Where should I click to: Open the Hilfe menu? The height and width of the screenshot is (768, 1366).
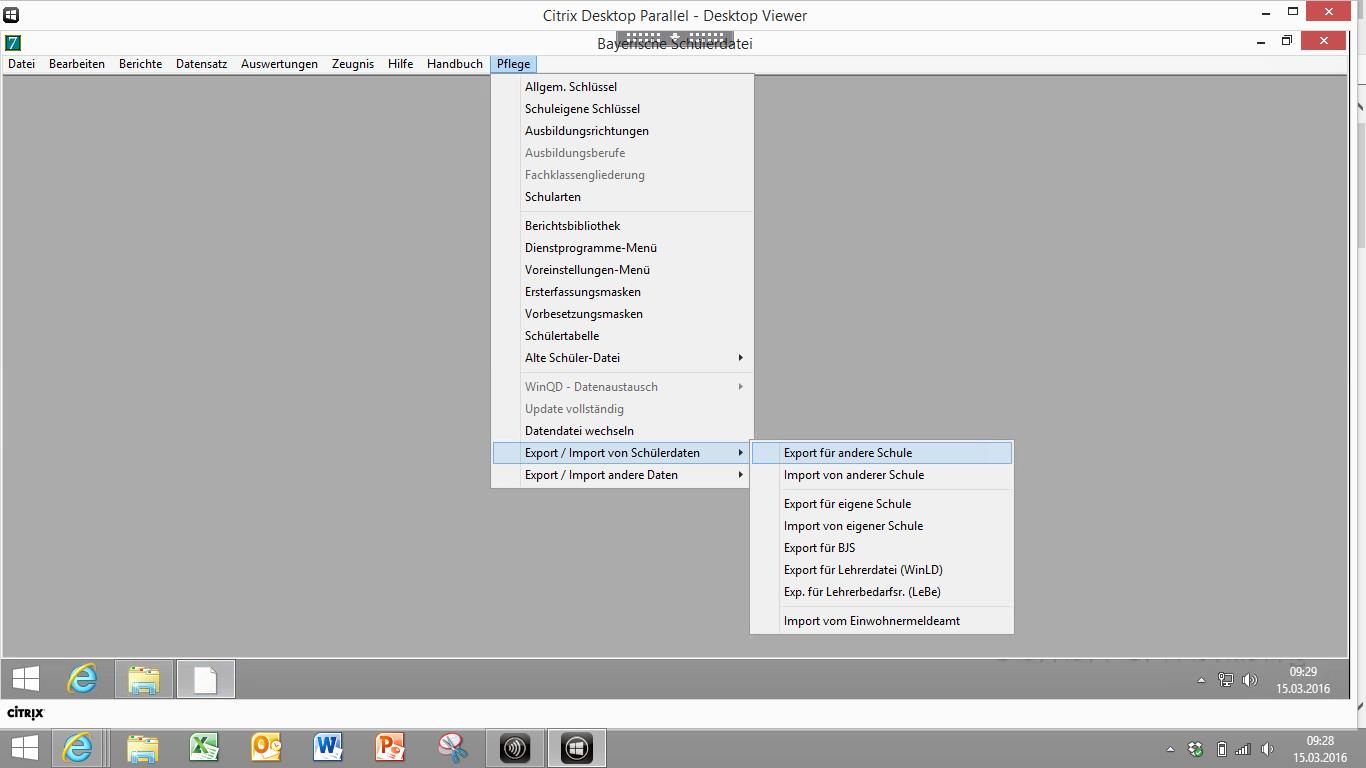[x=401, y=64]
